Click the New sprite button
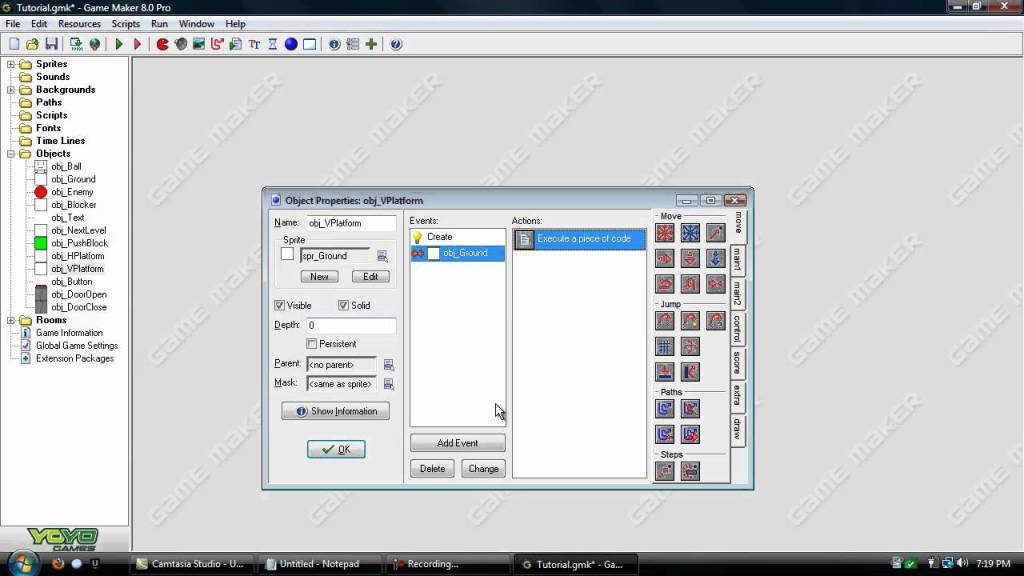The image size is (1024, 576). tap(319, 276)
